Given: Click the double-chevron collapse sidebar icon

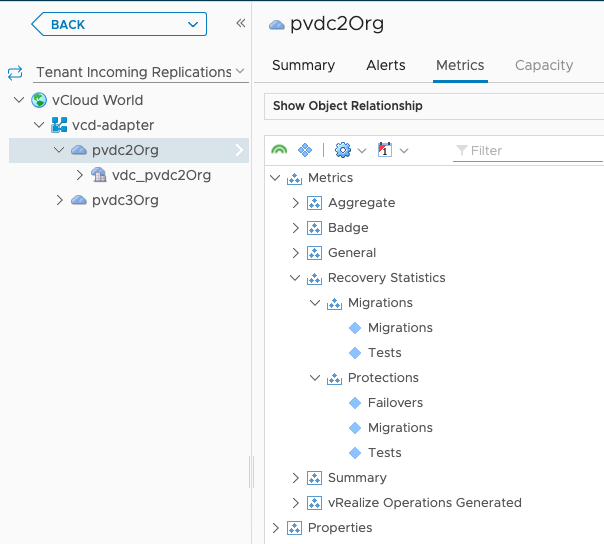Looking at the screenshot, I should point(240,23).
